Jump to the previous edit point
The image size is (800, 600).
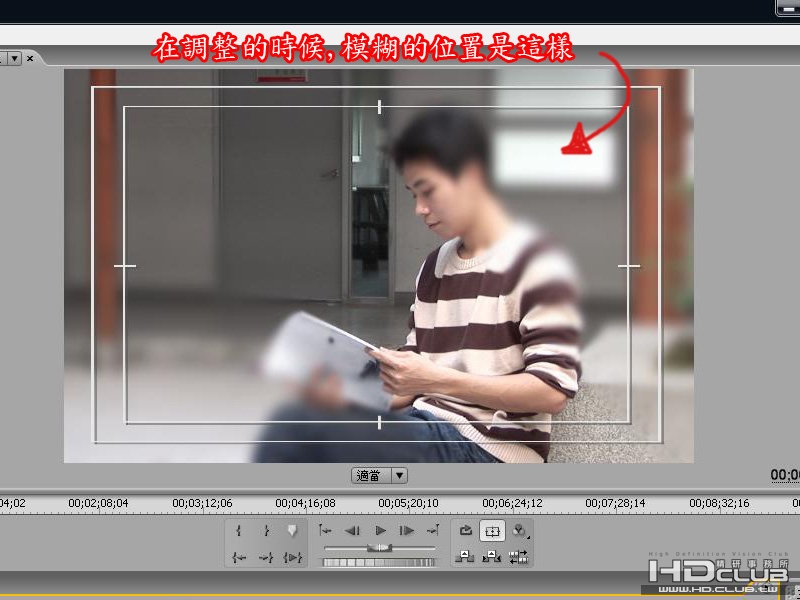[x=325, y=531]
